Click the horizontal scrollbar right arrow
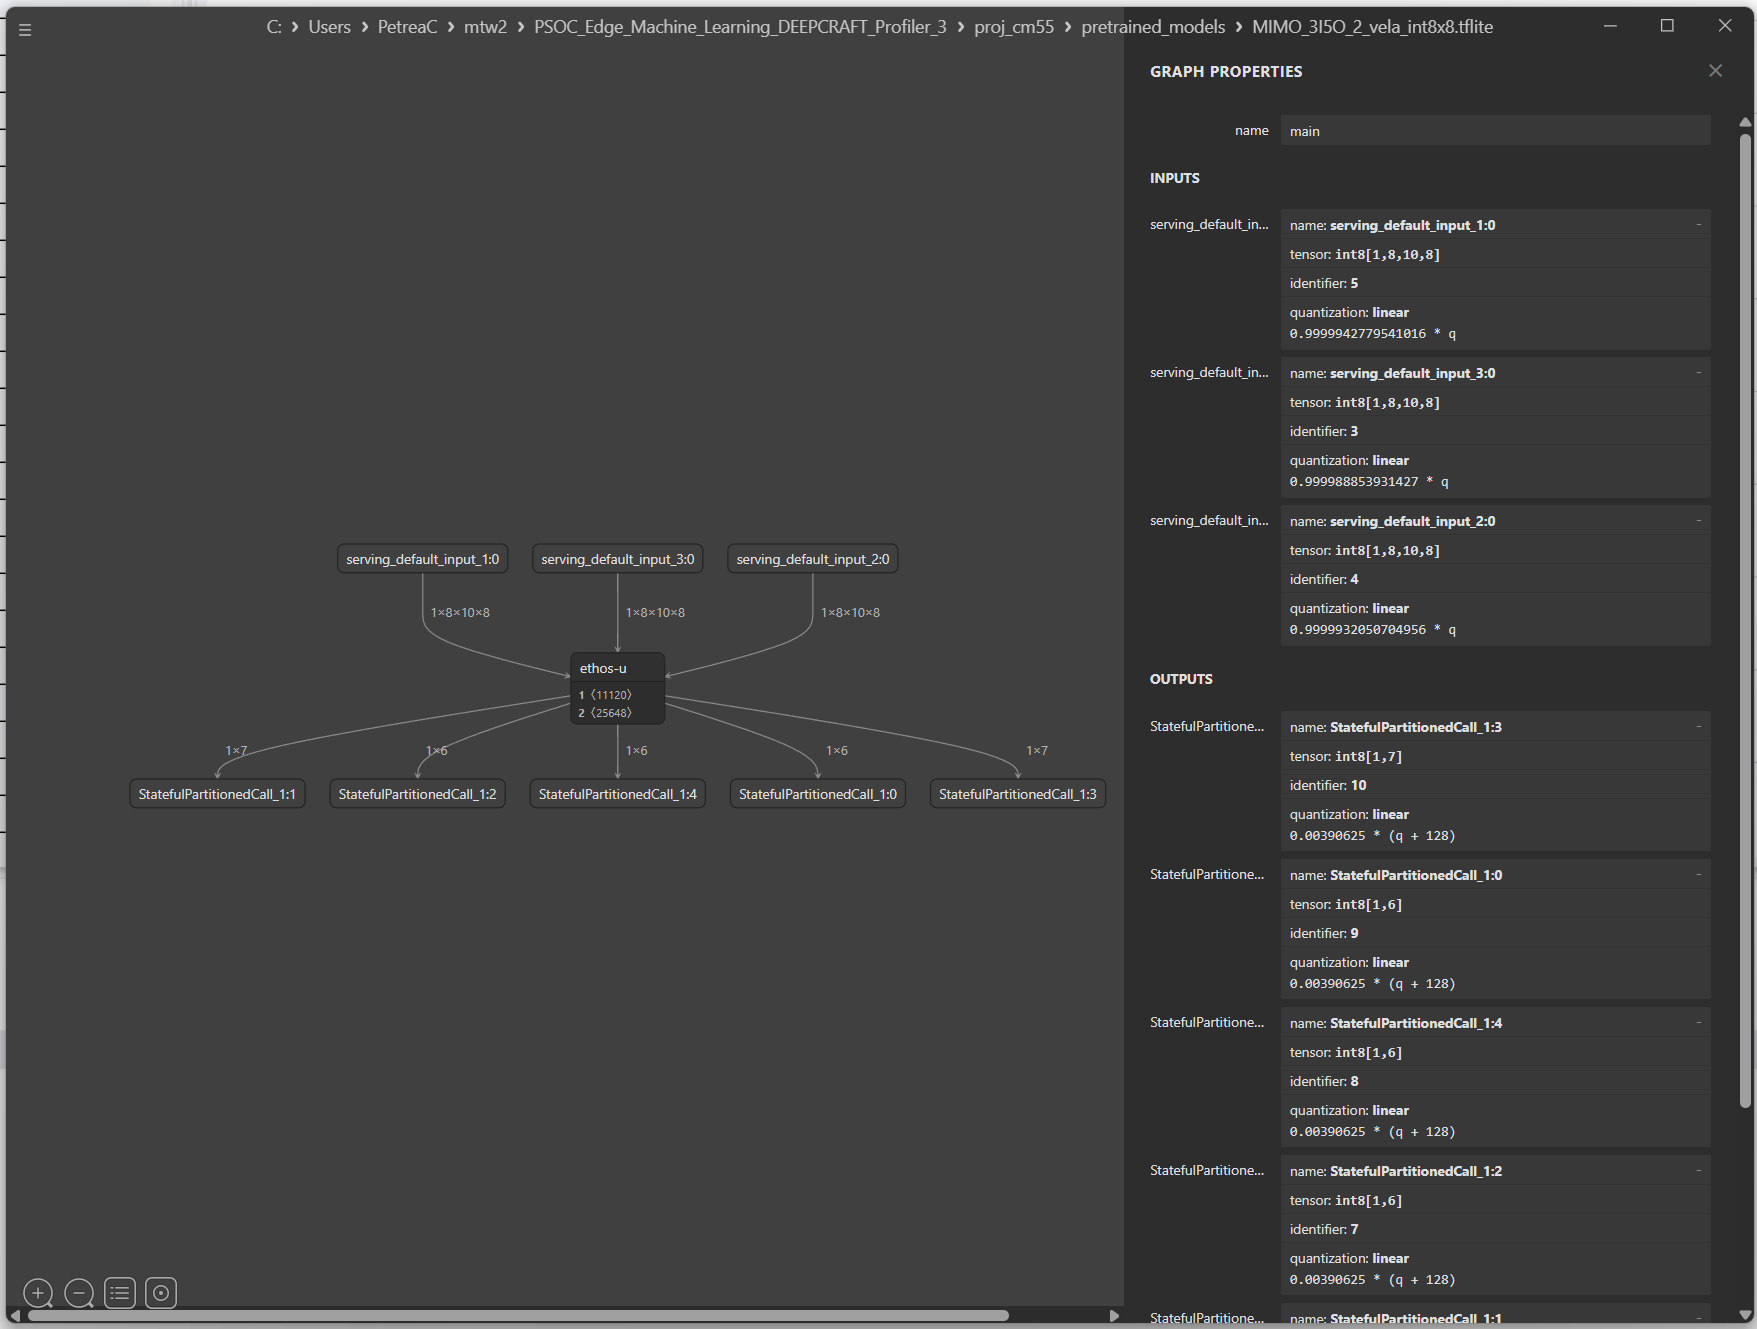1757x1329 pixels. (1114, 1315)
